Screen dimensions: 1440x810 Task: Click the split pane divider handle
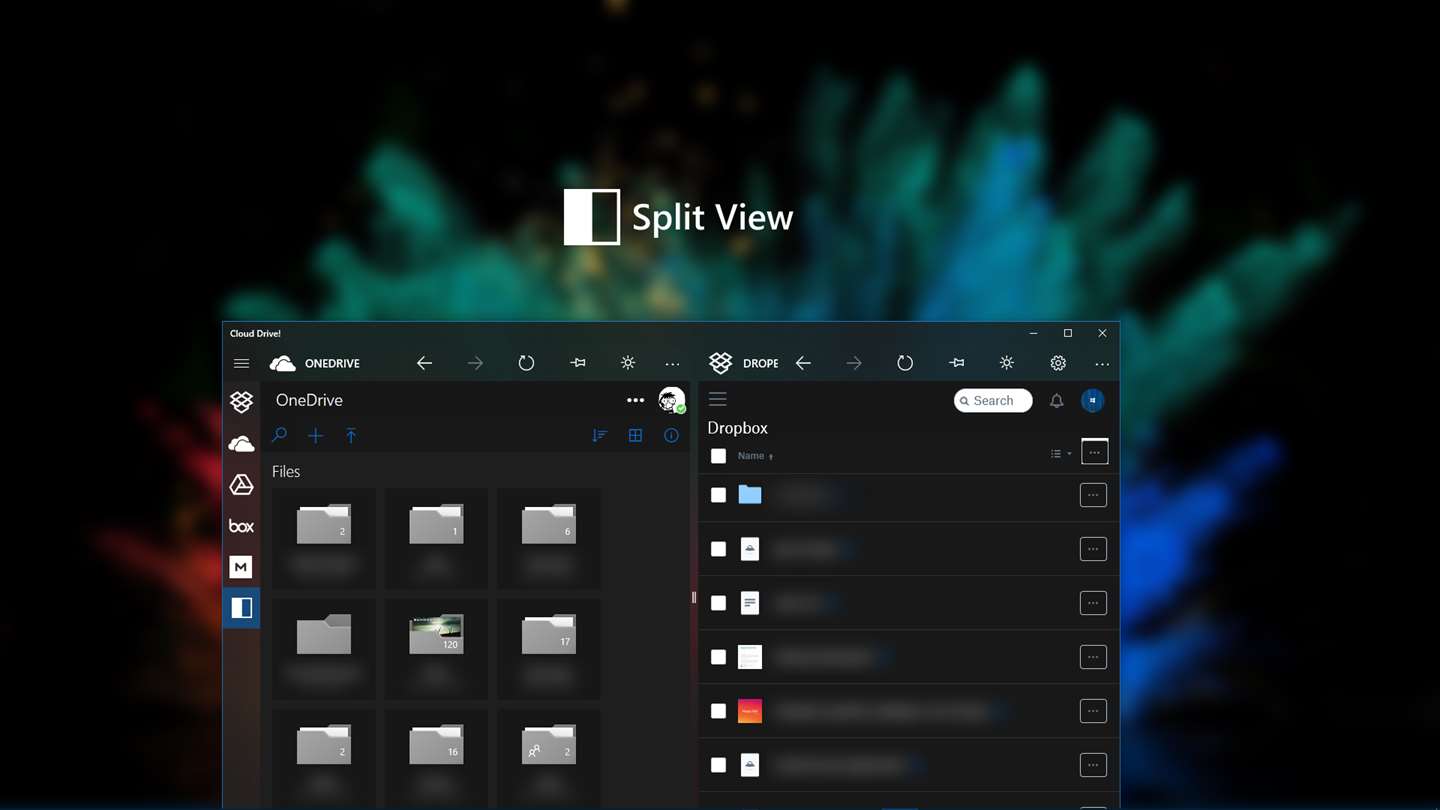click(x=693, y=597)
